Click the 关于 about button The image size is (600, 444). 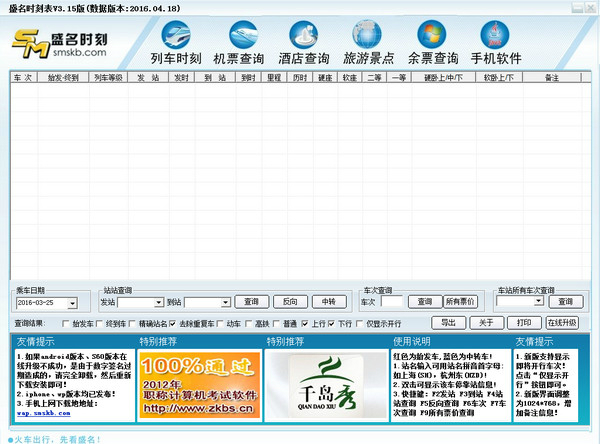pos(486,323)
